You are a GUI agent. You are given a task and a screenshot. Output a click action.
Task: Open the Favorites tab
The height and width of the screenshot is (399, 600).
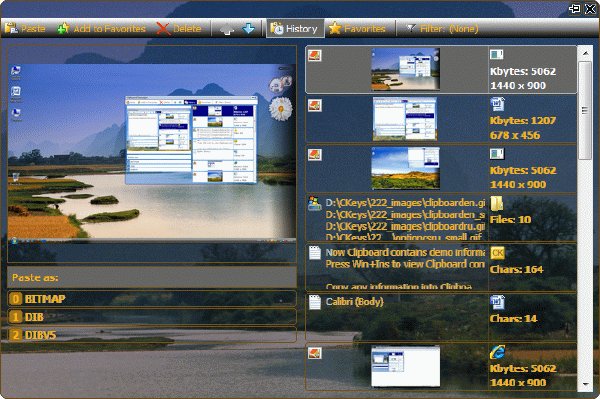(357, 29)
